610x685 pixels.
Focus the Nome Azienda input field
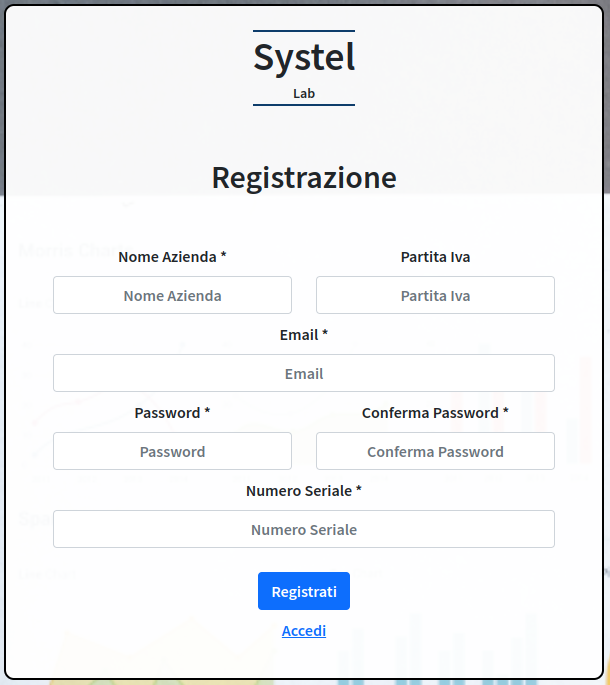pyautogui.click(x=172, y=295)
